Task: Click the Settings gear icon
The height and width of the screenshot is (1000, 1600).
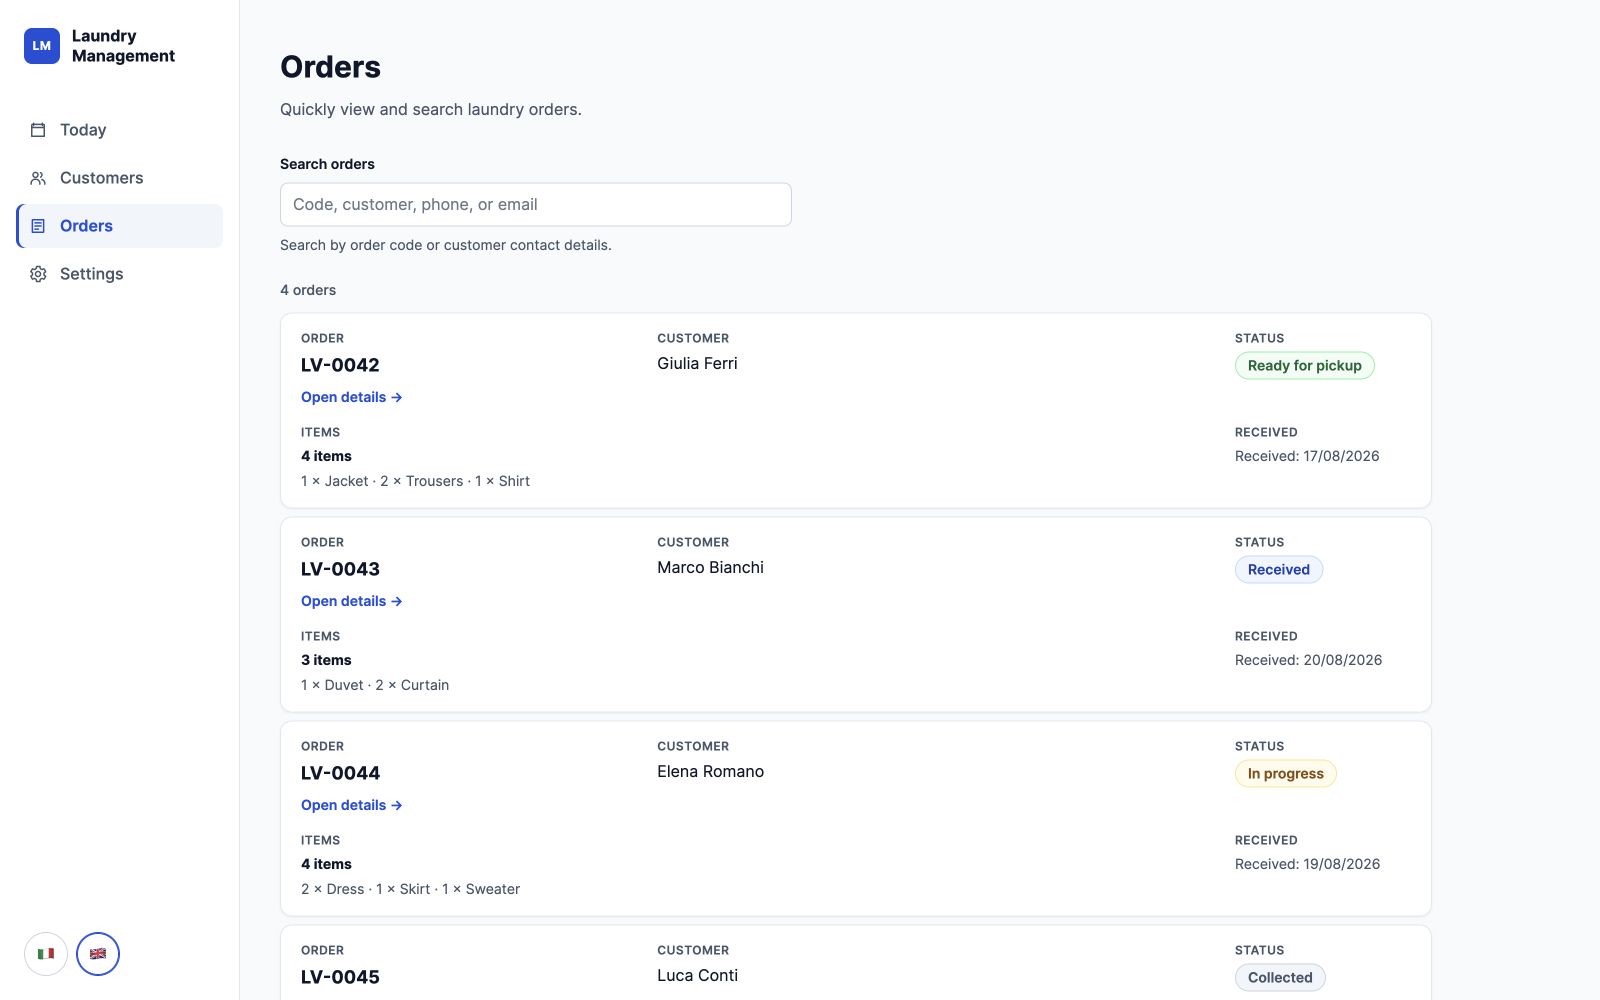Action: [x=38, y=274]
